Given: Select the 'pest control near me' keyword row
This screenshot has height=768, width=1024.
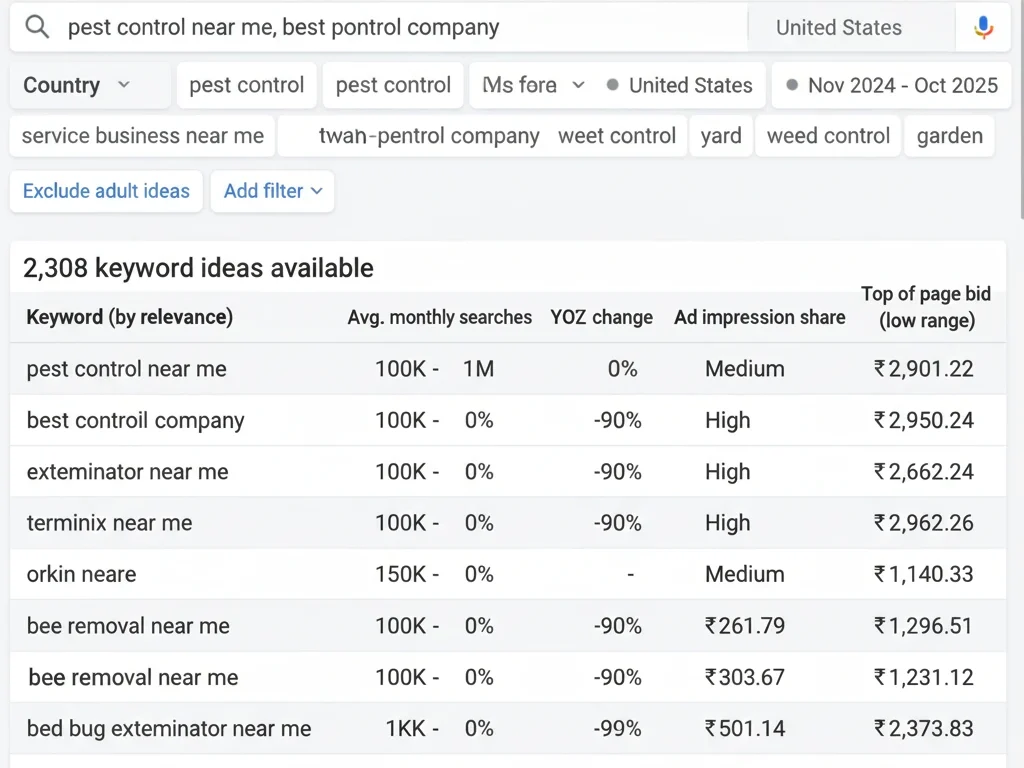Looking at the screenshot, I should pyautogui.click(x=127, y=369).
